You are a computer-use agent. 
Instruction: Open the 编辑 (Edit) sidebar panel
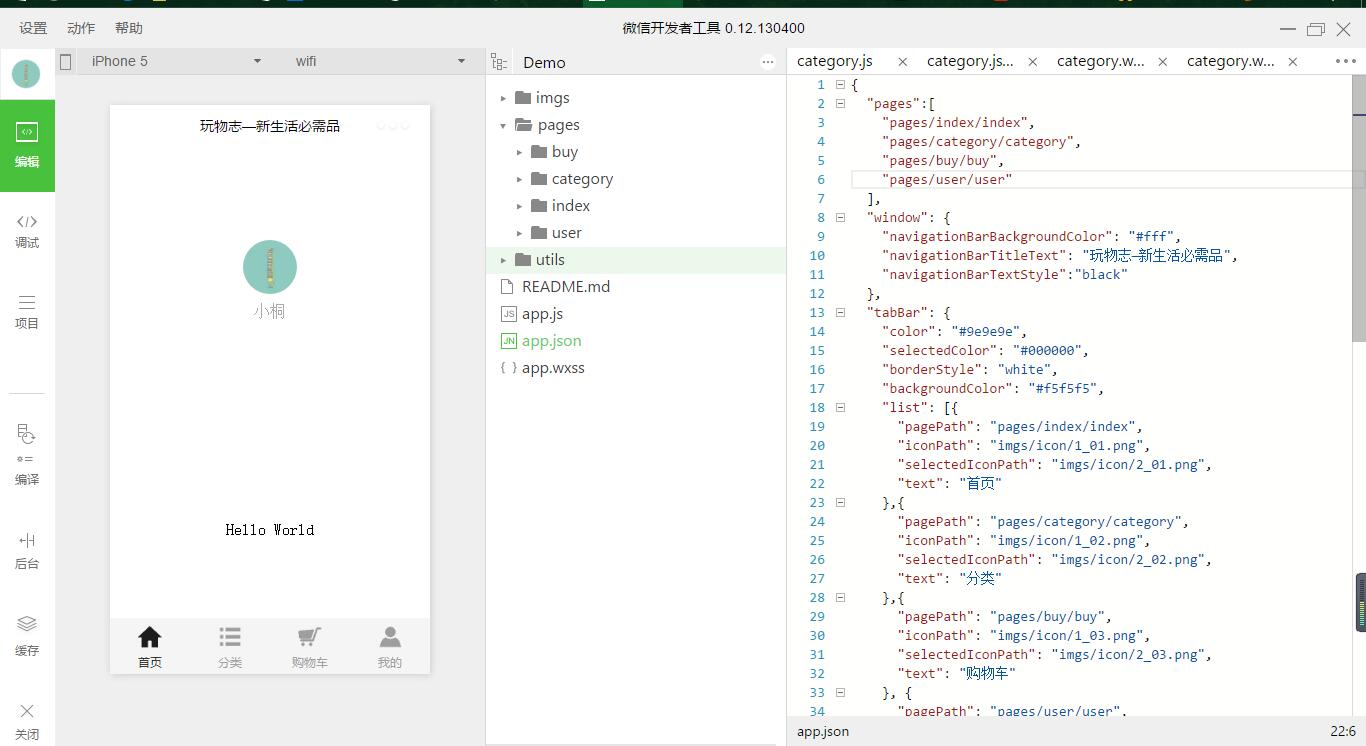click(x=27, y=145)
